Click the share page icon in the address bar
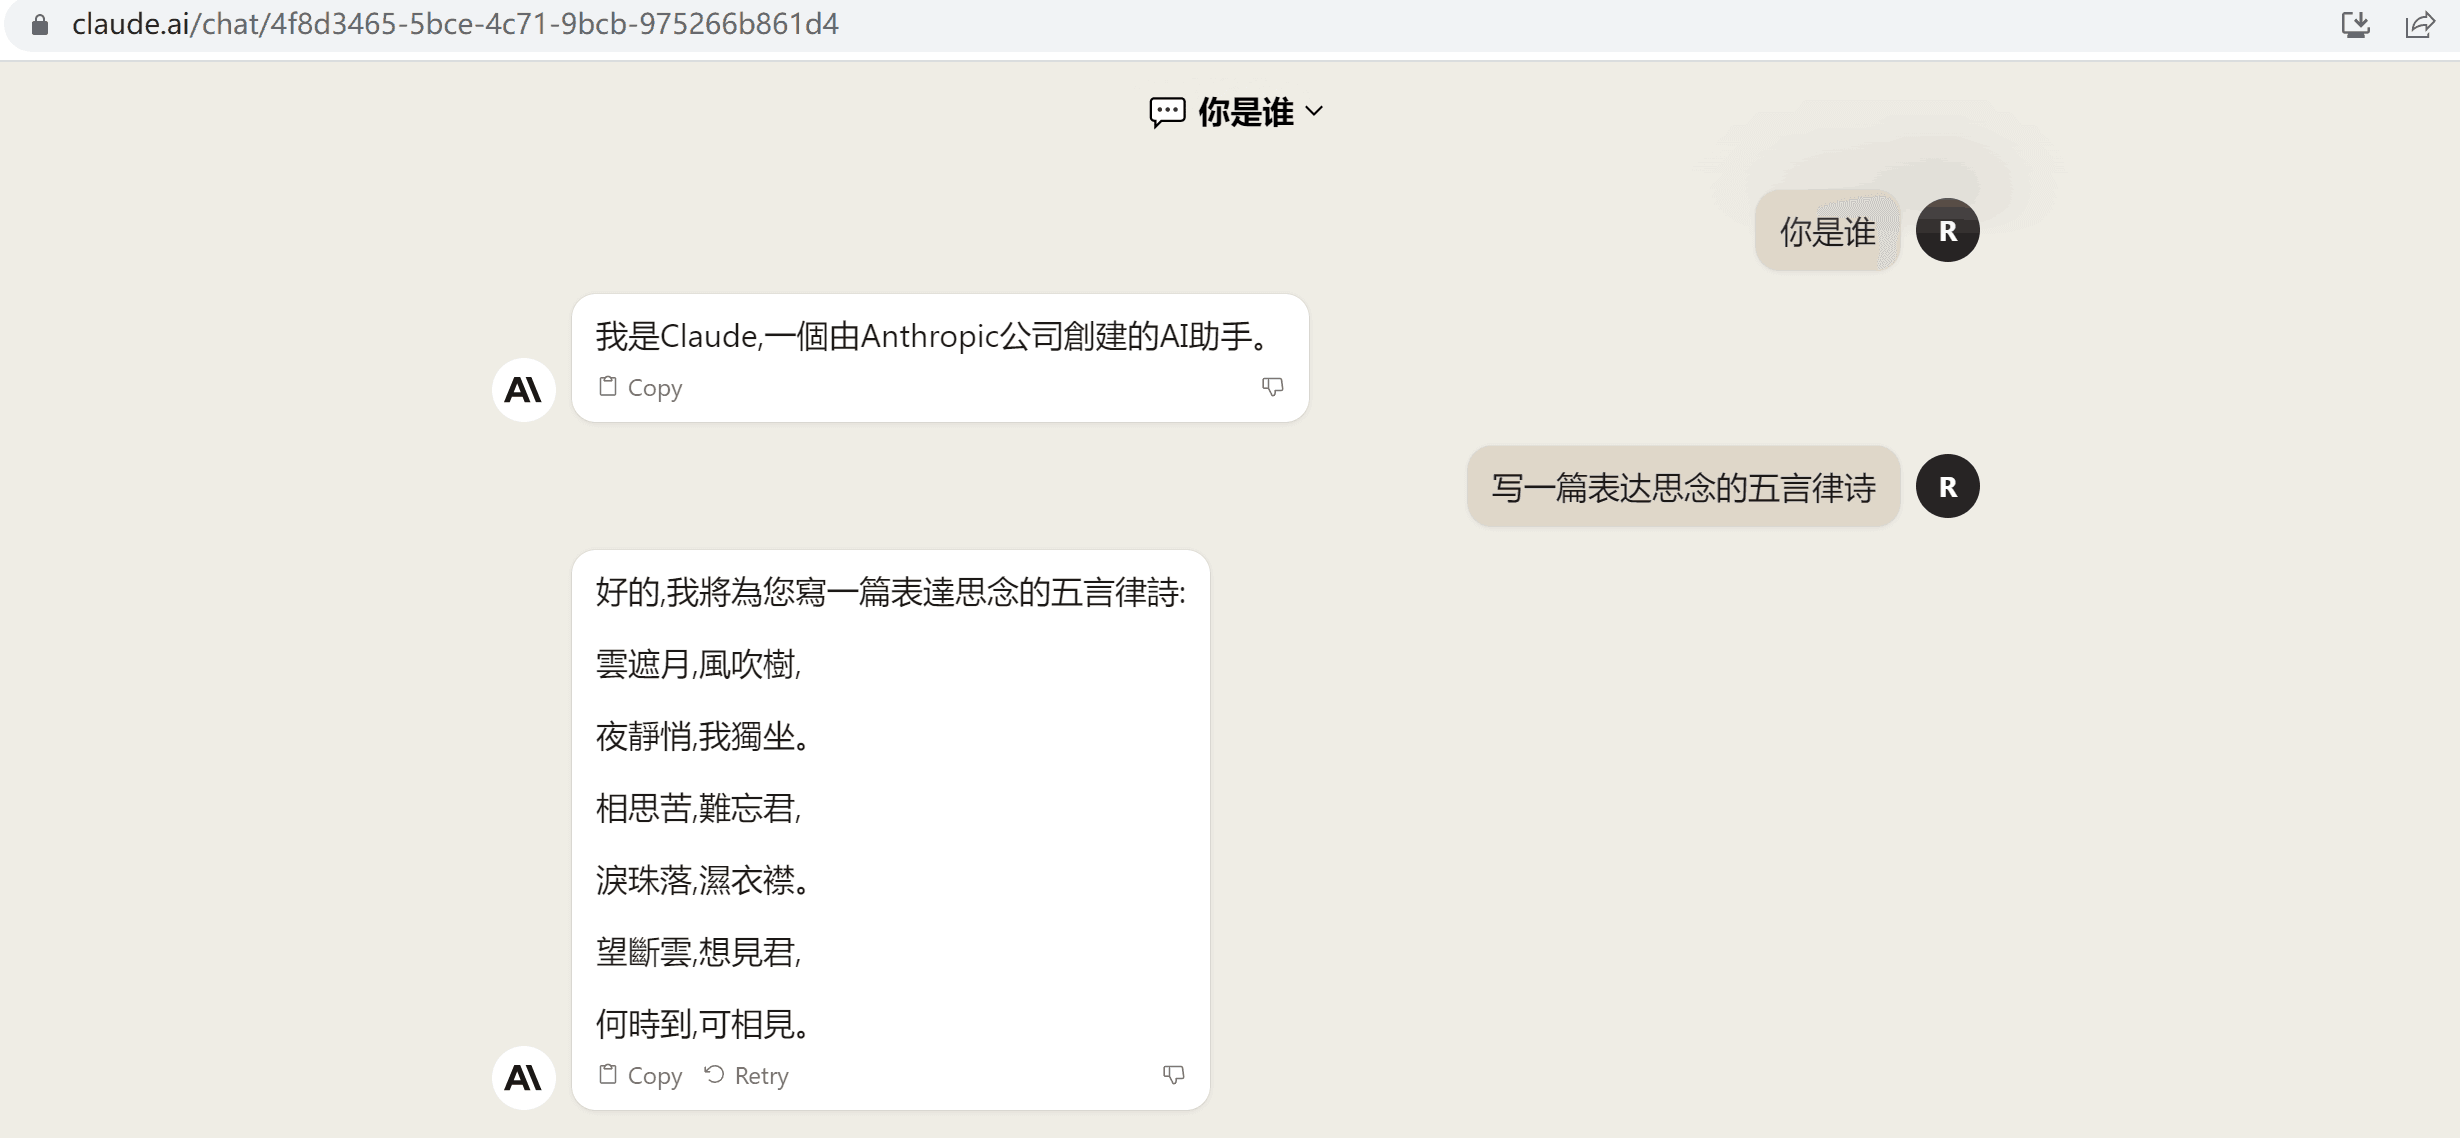Image resolution: width=2460 pixels, height=1138 pixels. pyautogui.click(x=2420, y=25)
